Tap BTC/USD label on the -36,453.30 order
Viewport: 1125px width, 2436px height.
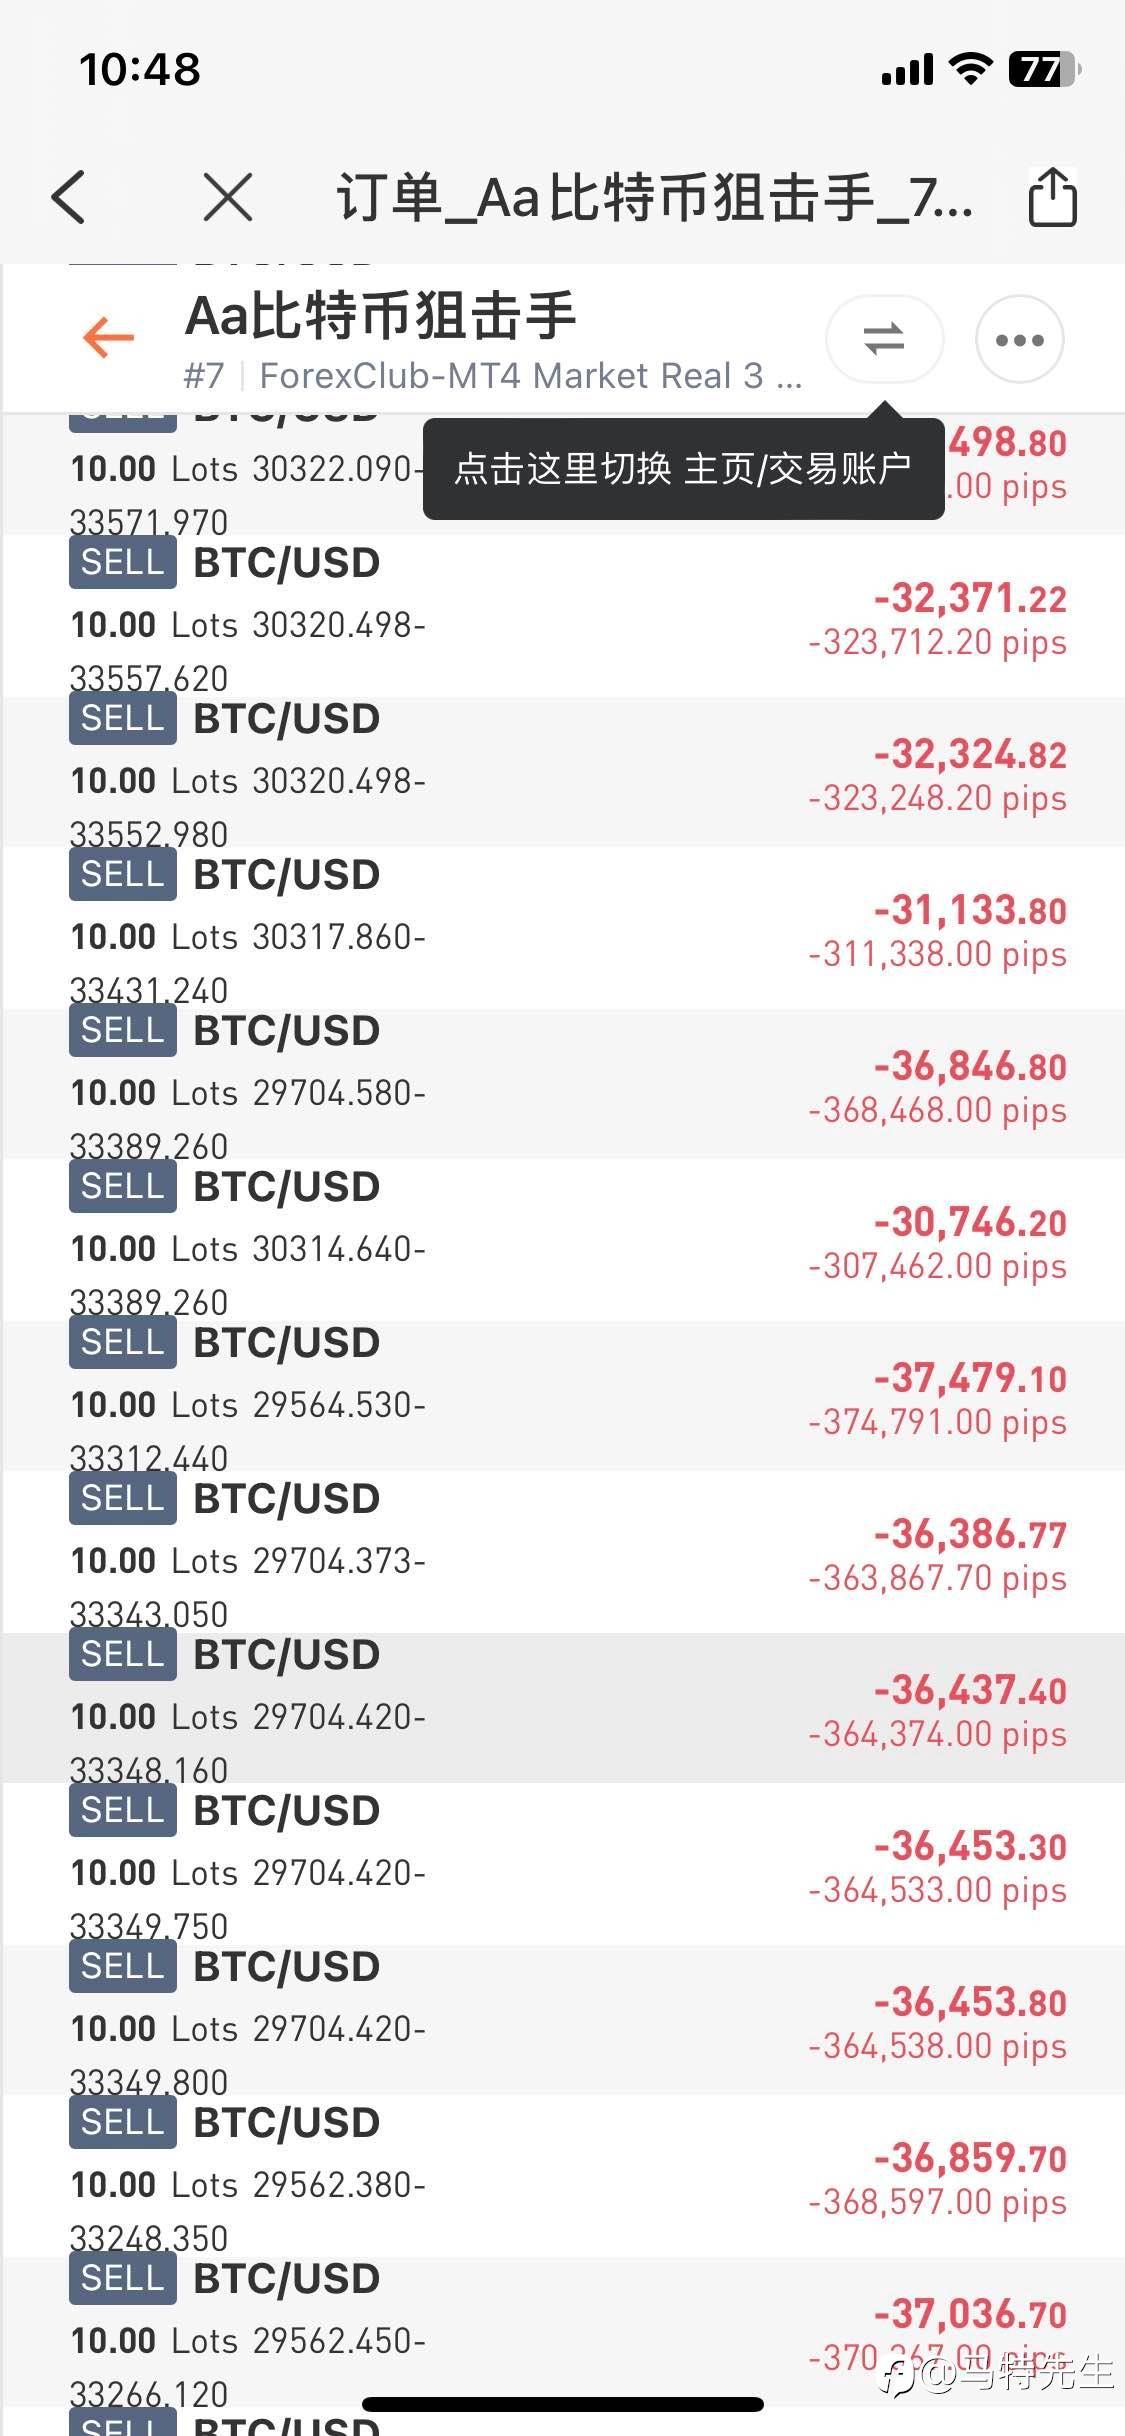pos(286,1811)
